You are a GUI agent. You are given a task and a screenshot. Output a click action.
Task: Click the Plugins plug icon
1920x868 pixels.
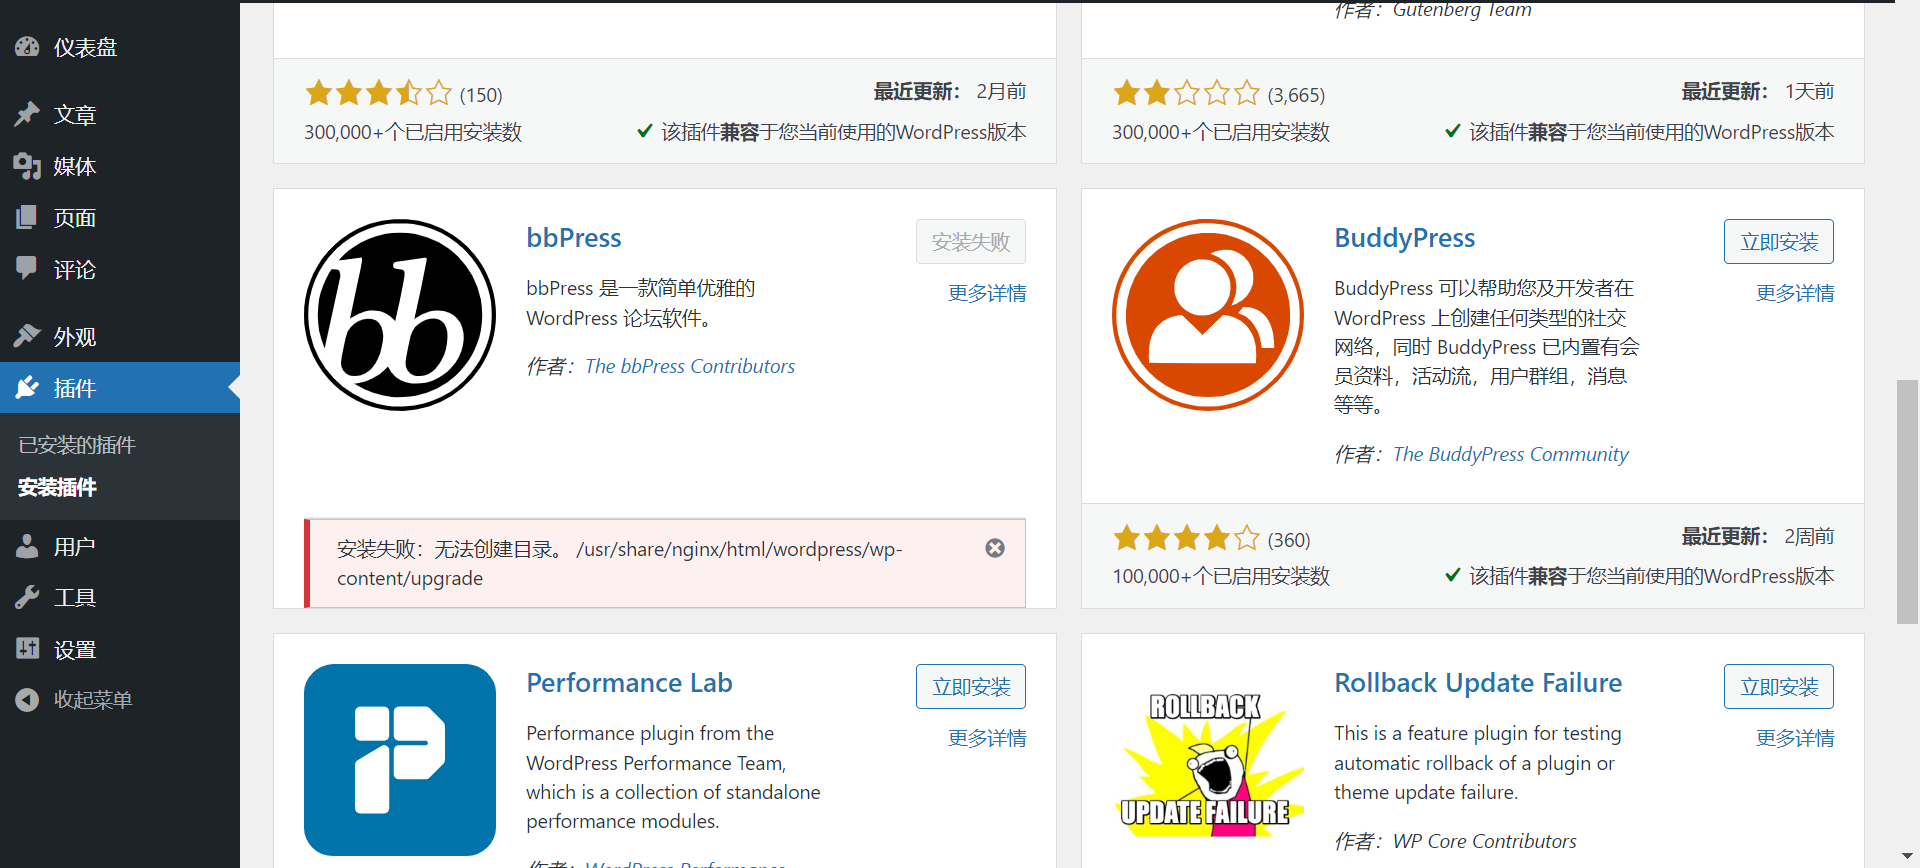[x=27, y=387]
